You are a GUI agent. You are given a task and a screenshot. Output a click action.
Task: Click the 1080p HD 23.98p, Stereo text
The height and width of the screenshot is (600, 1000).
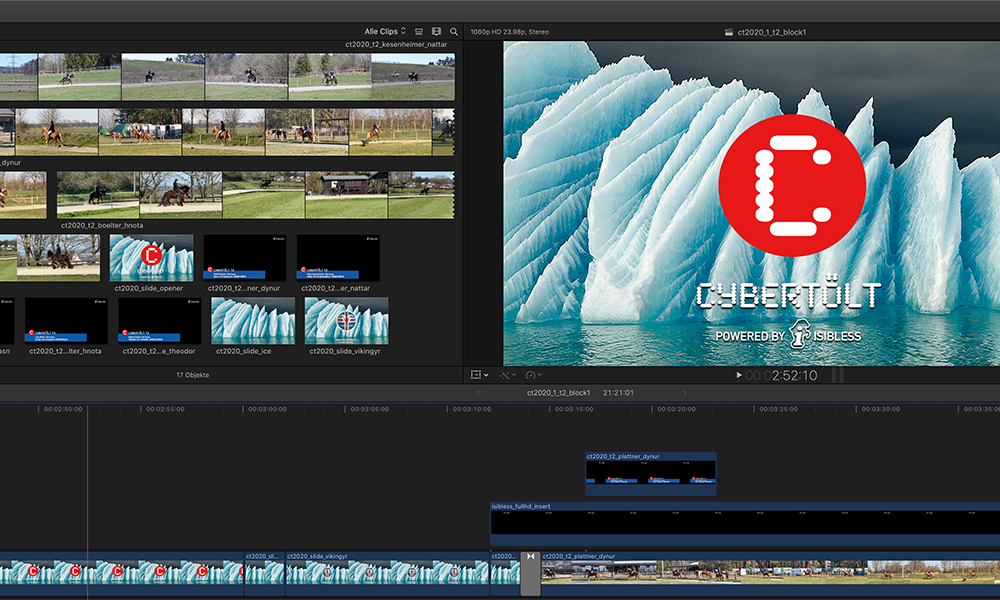tap(510, 32)
